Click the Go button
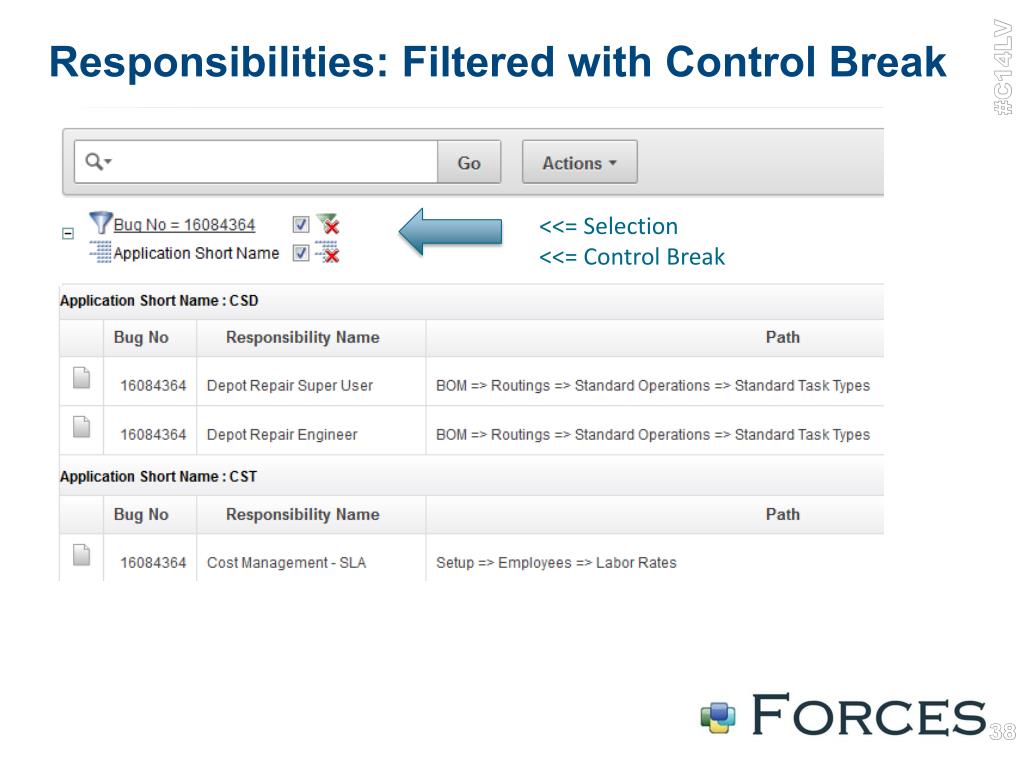Viewport: 1024px width, 768px height. [x=469, y=162]
